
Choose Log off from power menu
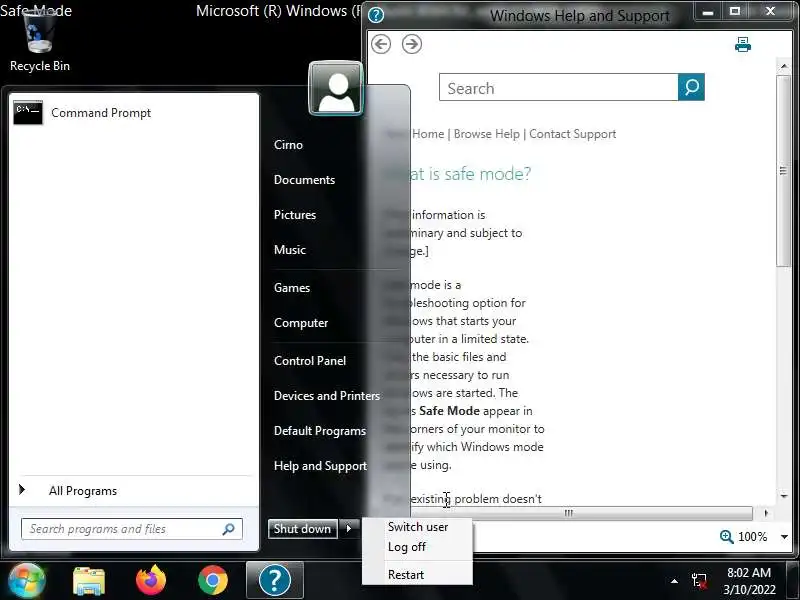[x=407, y=547]
